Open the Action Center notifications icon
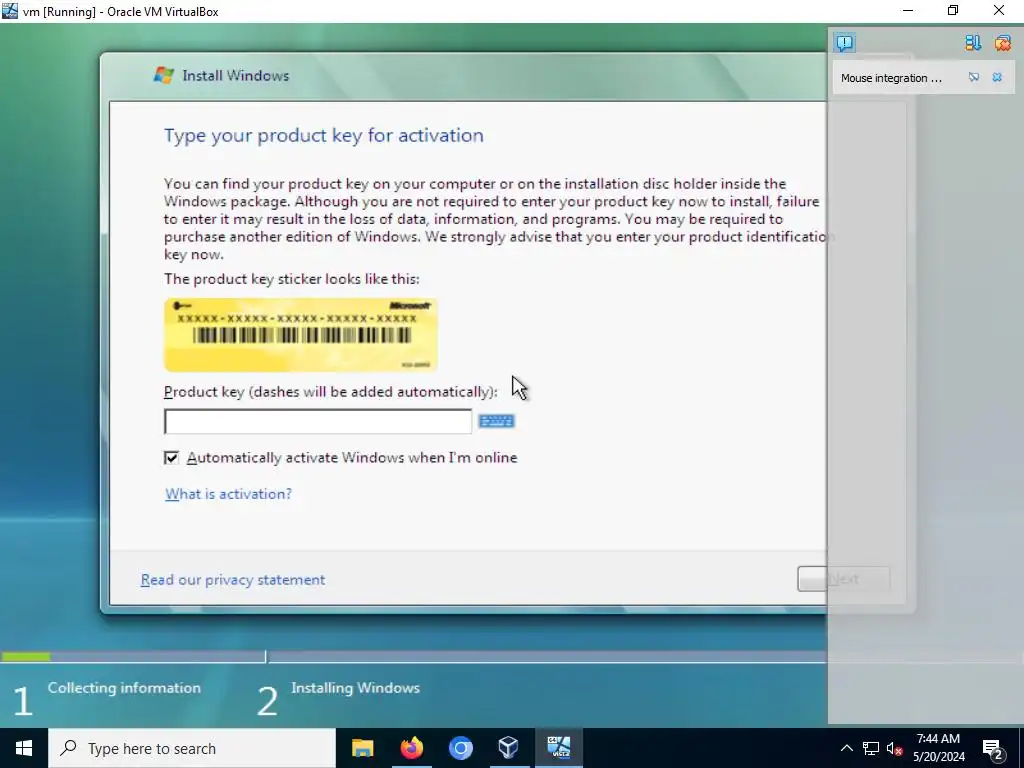This screenshot has height=768, width=1024. coord(993,748)
